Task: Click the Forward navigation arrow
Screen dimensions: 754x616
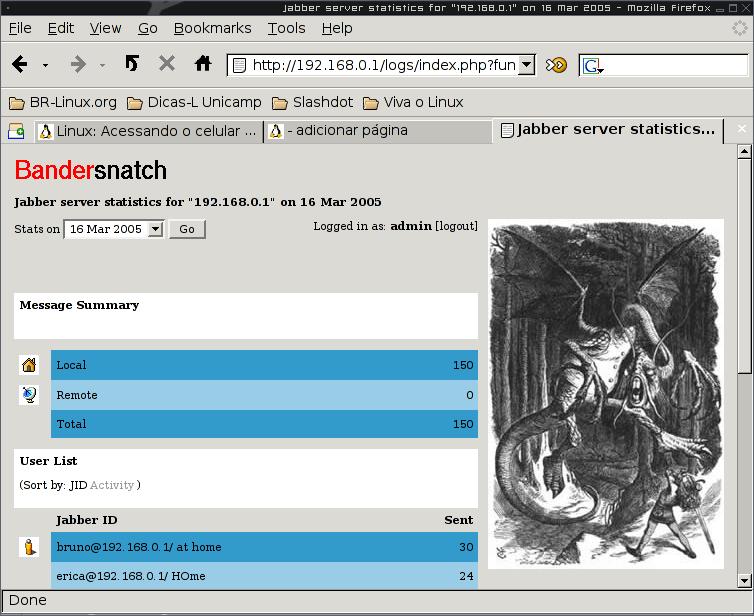Action: click(78, 64)
